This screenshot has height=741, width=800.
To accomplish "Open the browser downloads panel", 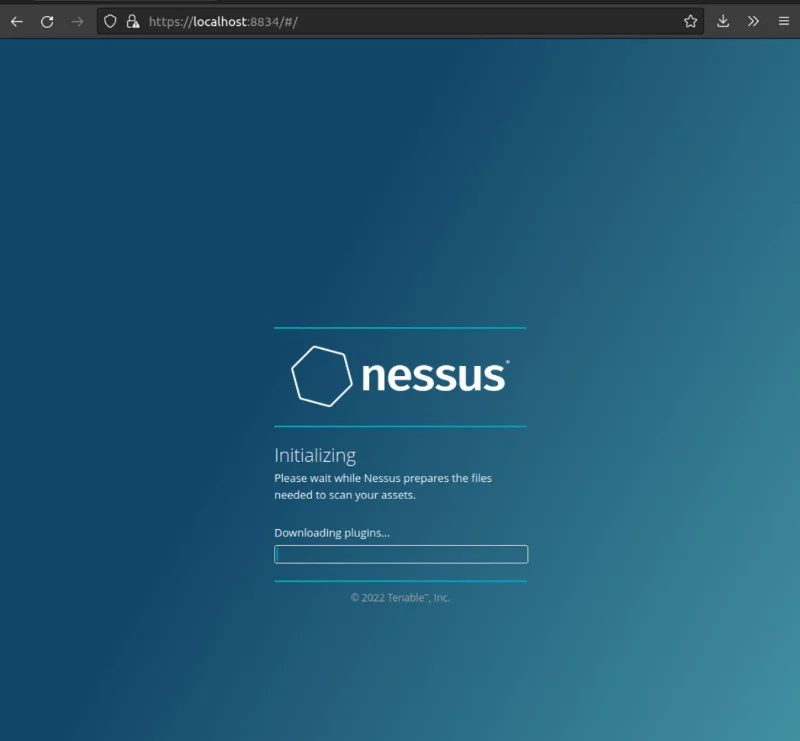I will pos(723,21).
